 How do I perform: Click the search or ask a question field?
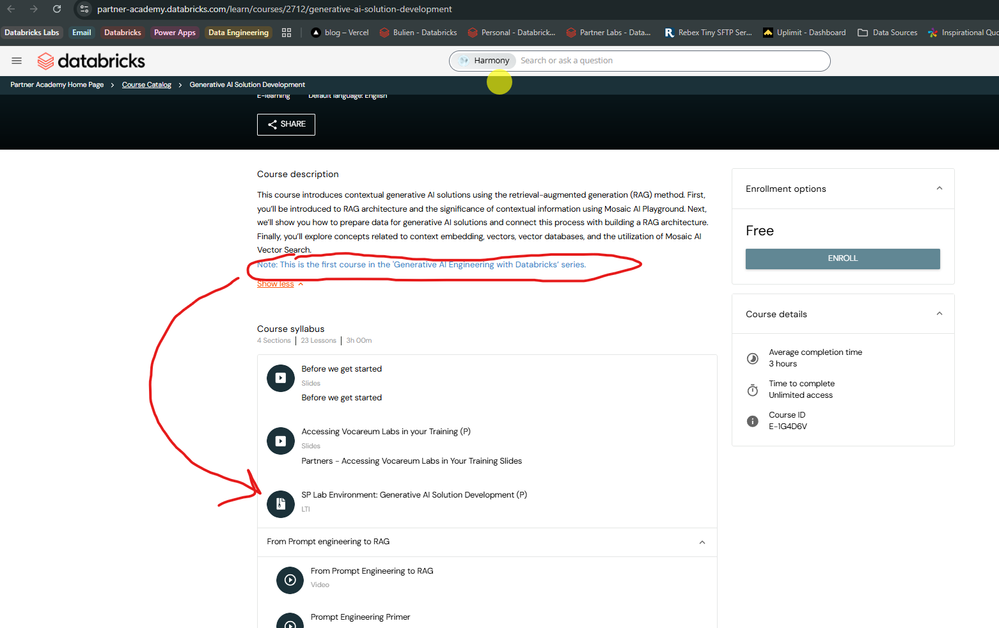point(670,61)
